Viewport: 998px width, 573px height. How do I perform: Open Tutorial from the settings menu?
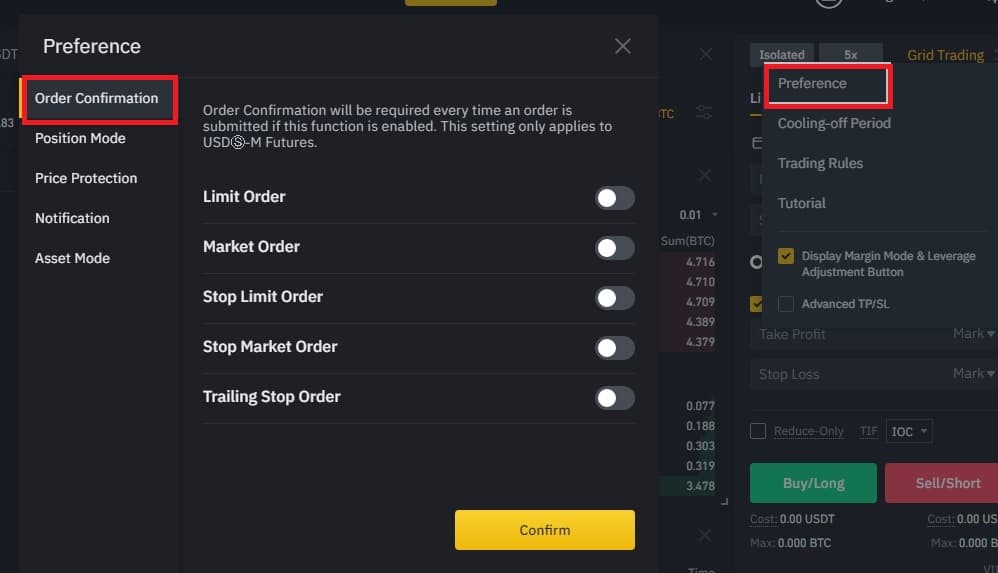pos(802,203)
